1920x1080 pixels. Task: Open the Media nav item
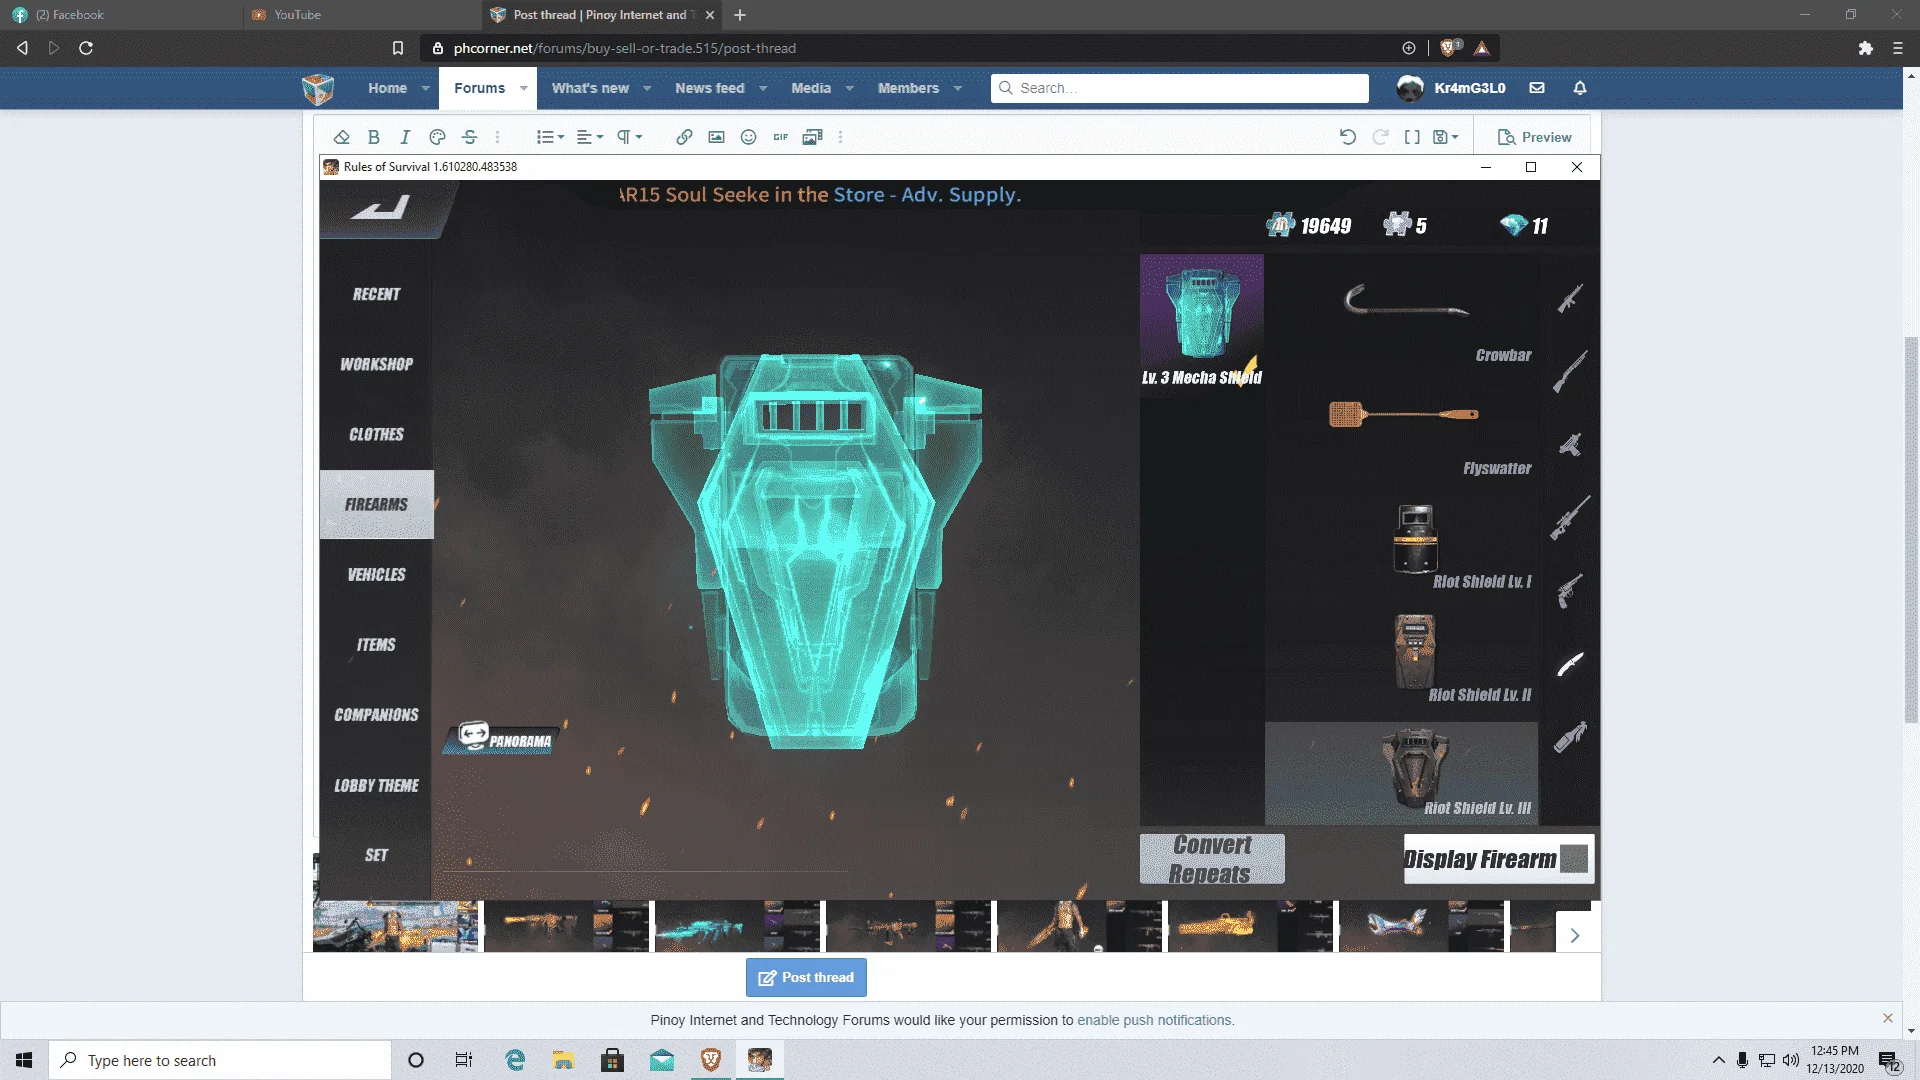[811, 88]
